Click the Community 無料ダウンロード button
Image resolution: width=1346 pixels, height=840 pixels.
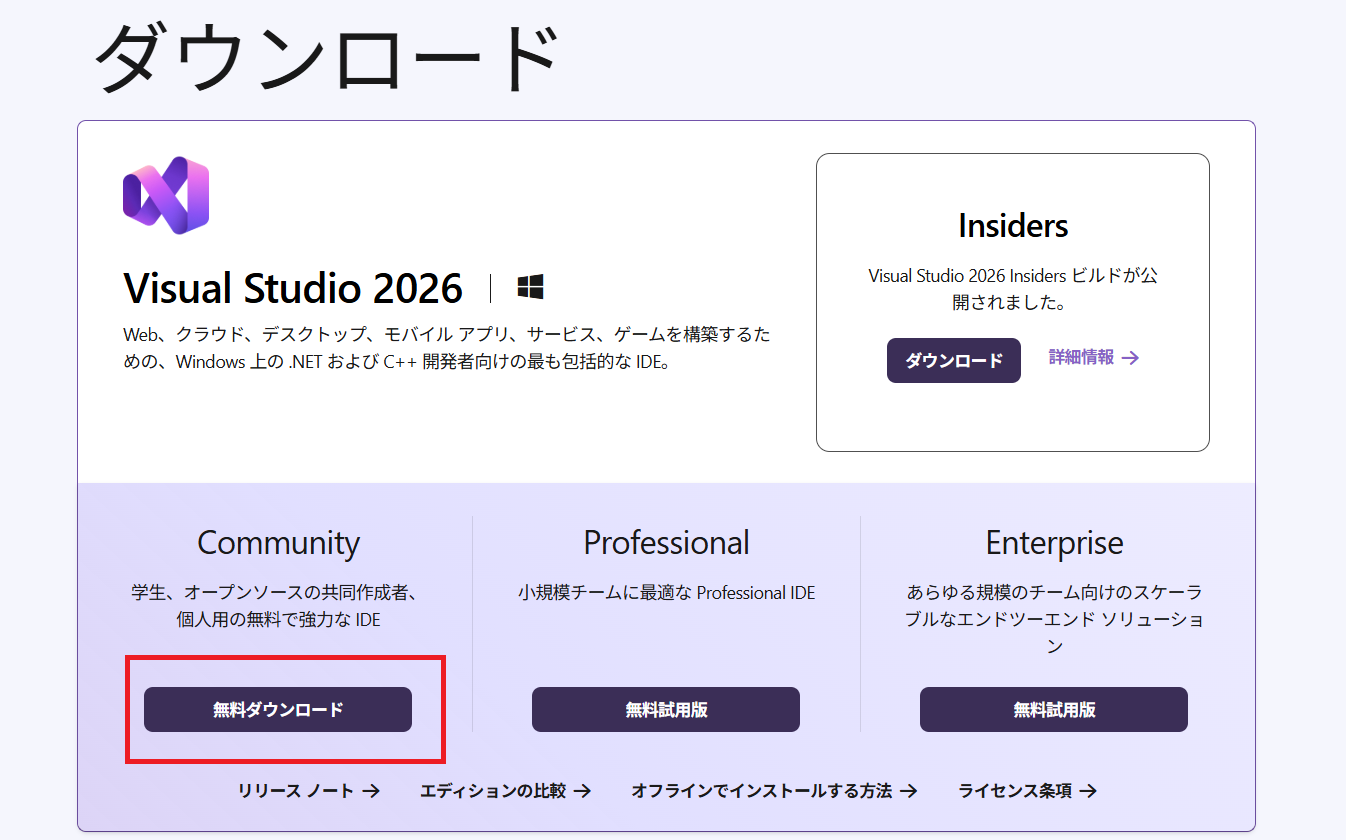278,709
